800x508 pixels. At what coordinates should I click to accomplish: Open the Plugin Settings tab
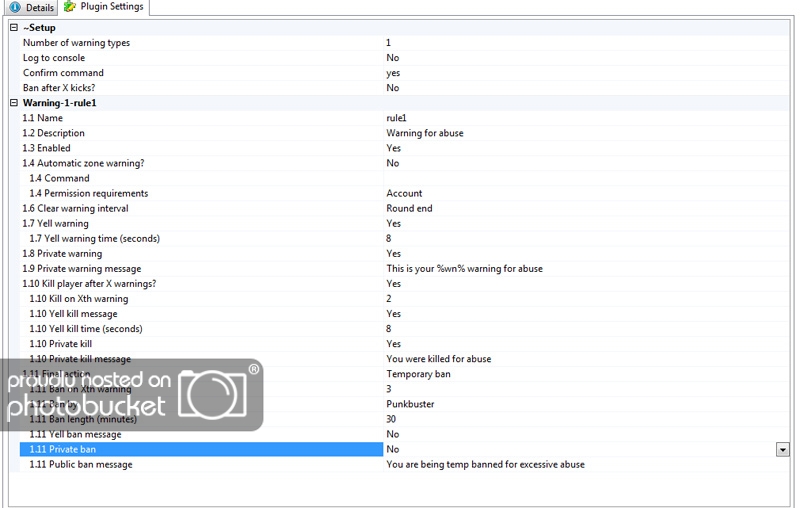tap(111, 7)
